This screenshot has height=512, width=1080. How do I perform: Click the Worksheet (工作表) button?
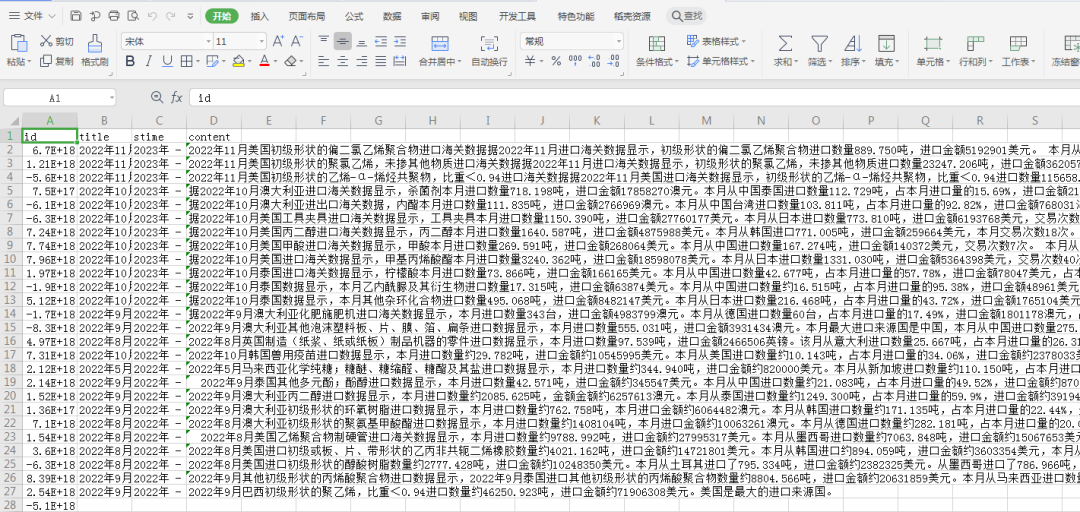(x=1018, y=51)
